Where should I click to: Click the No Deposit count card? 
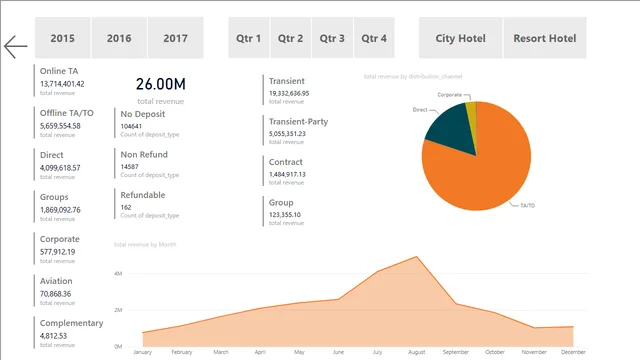(x=148, y=123)
